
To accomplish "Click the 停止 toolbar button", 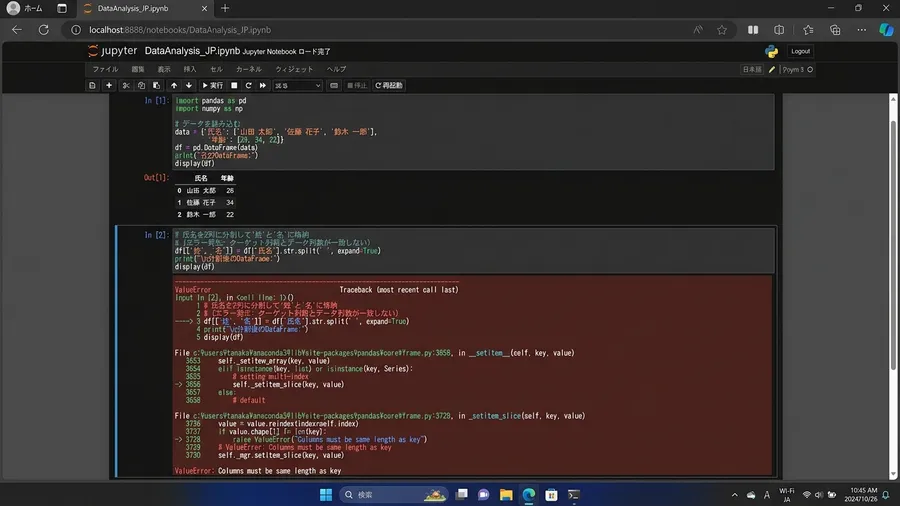I will tap(357, 85).
